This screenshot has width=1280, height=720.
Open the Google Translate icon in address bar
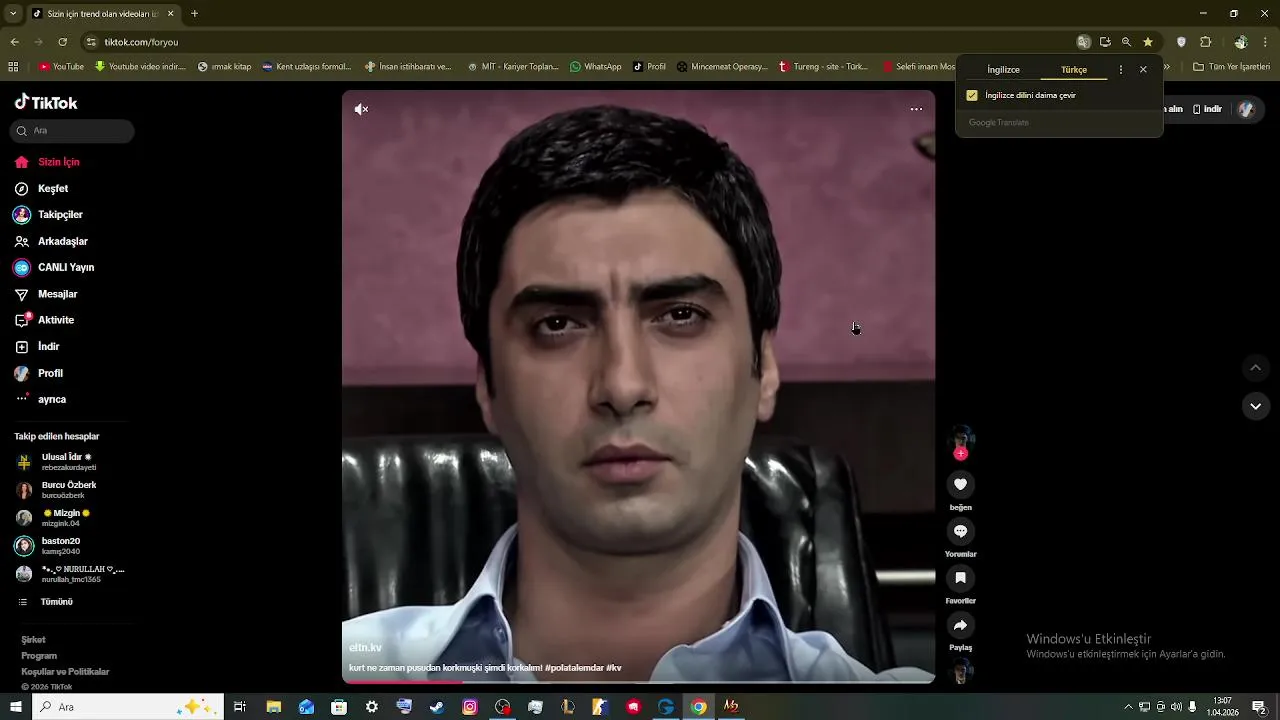coord(1083,42)
